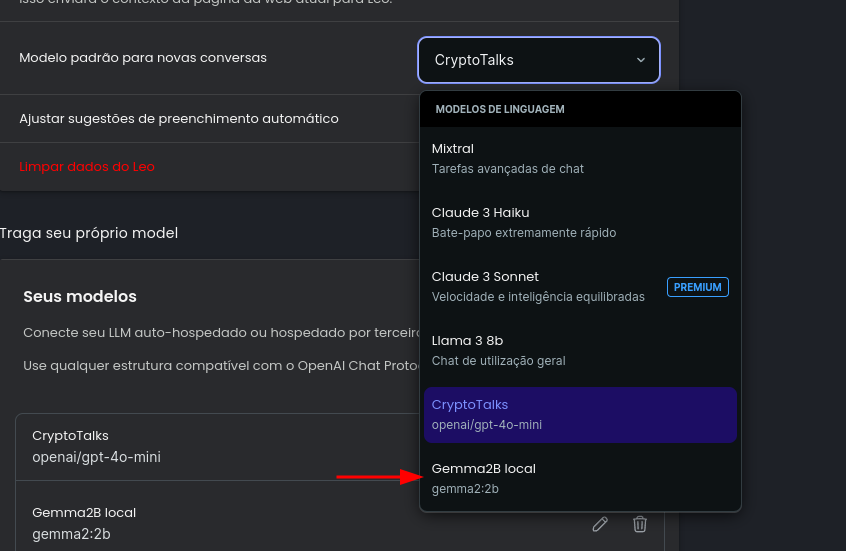Click the red arrow pointing at Gemma2B local
Viewport: 846px width, 551px height.
point(380,477)
